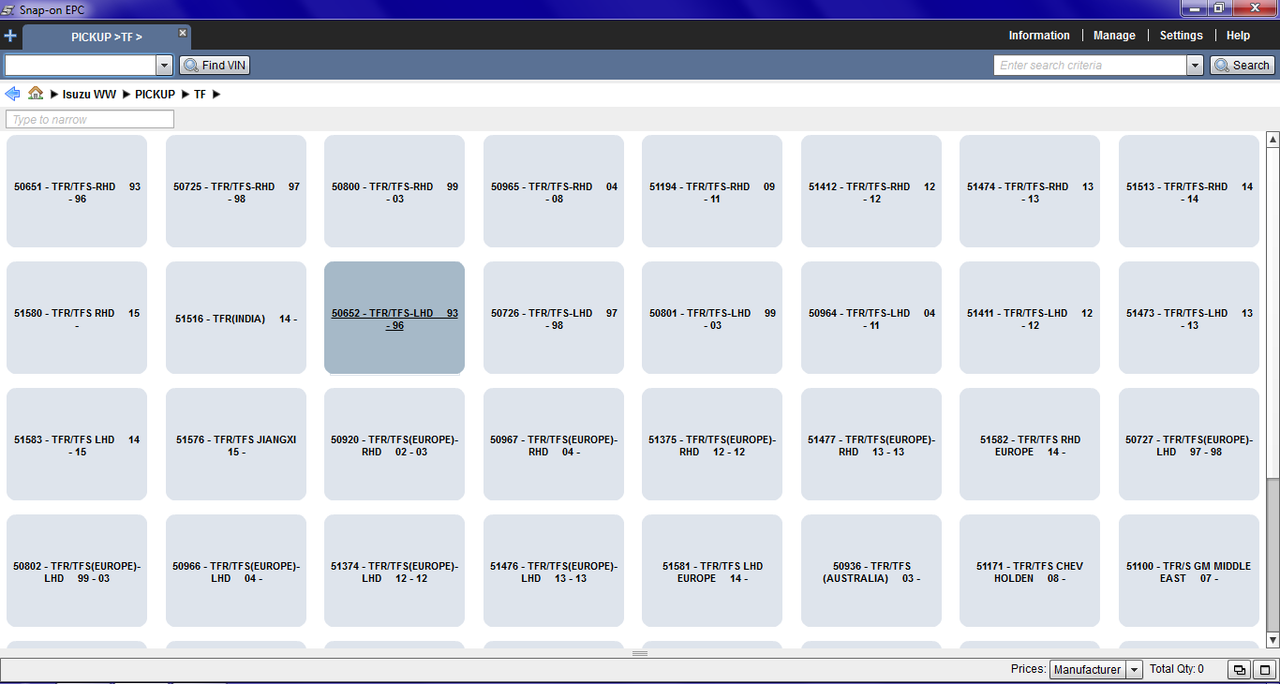Screen dimensions: 1280x684
Task: Click the vertical scrollbar up arrow
Action: tap(1272, 139)
